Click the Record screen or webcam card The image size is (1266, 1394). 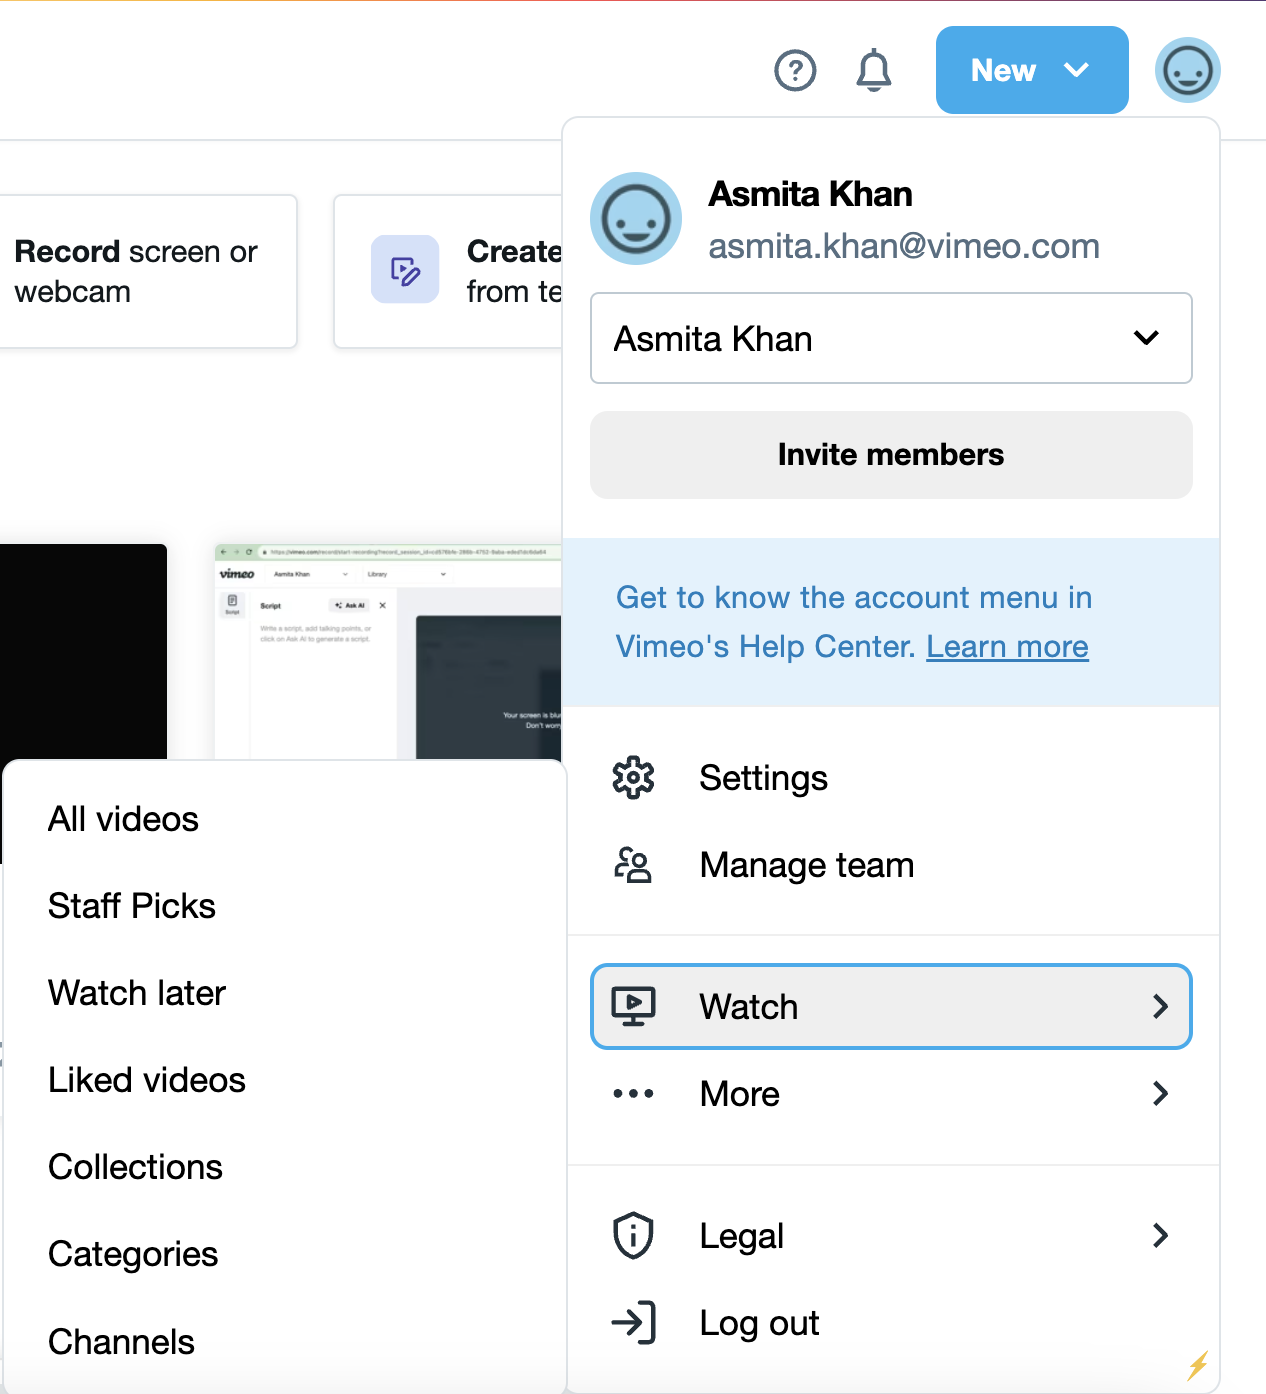point(148,271)
